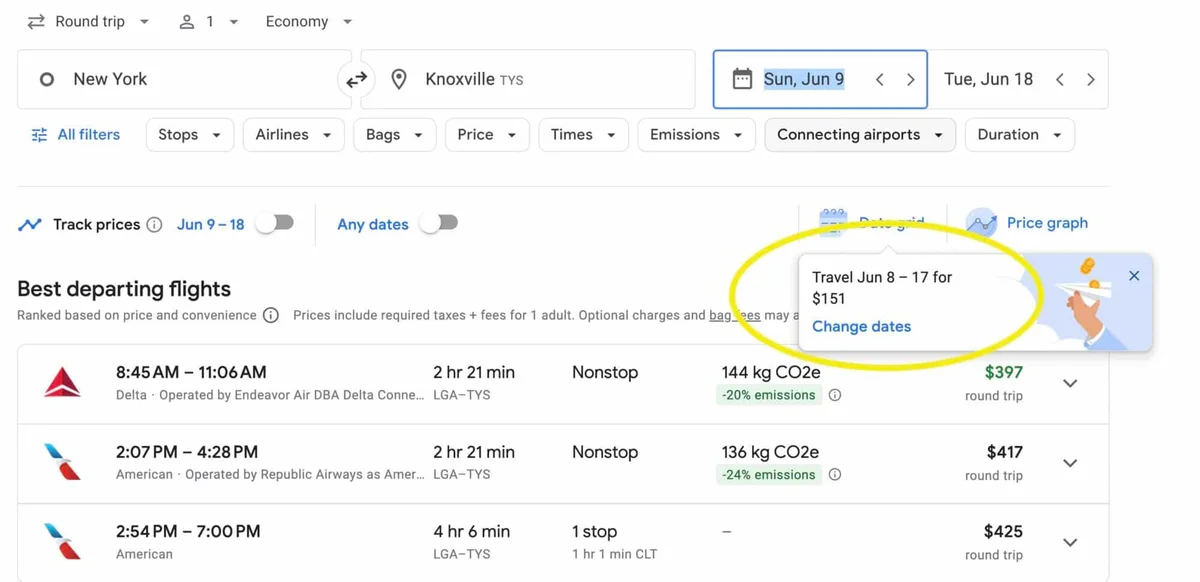Screen dimensions: 1200x582
Task: Expand the Delta 8:45 AM flight details
Action: pos(1070,384)
